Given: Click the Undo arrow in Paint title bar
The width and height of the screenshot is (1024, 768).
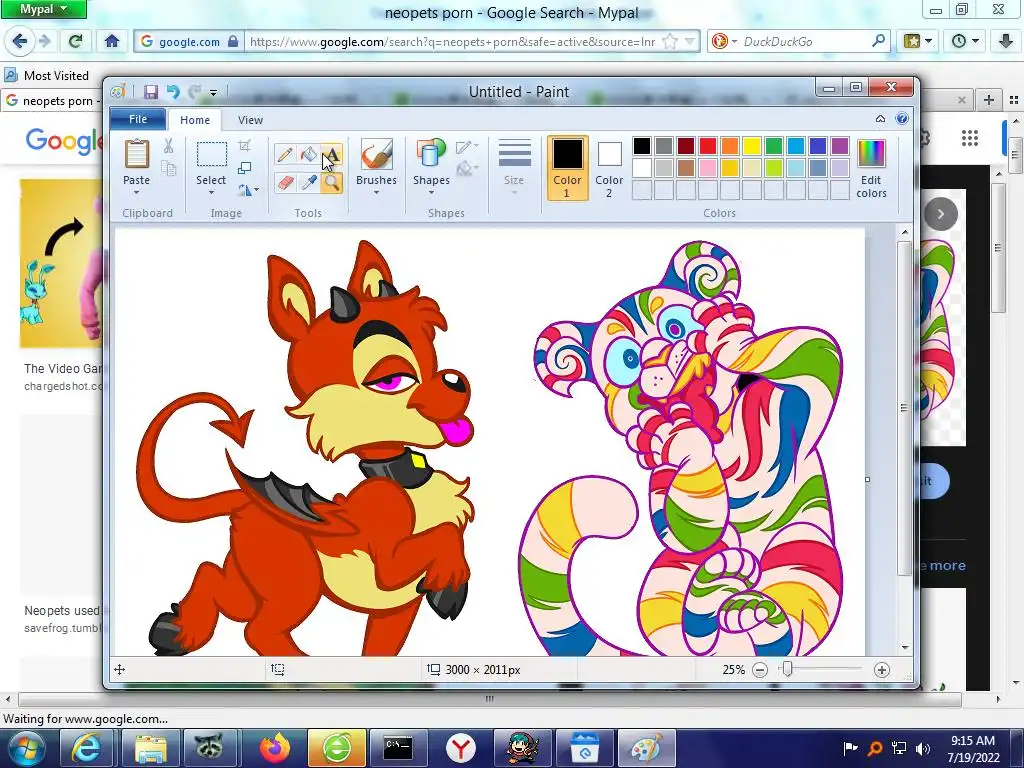Looking at the screenshot, I should (173, 92).
